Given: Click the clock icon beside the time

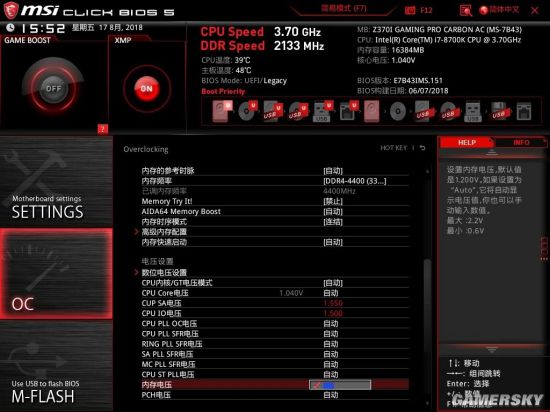Looking at the screenshot, I should click(x=10, y=27).
